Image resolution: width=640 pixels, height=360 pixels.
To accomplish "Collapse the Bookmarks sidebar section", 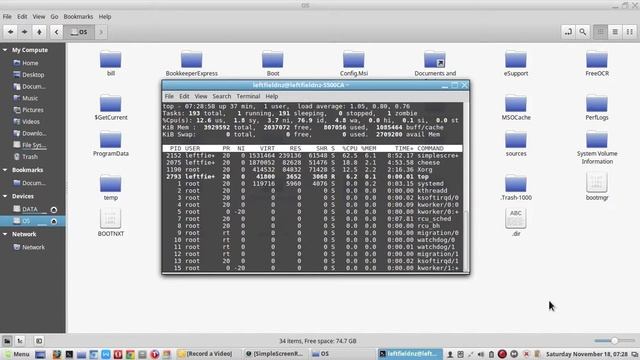I will pyautogui.click(x=5, y=170).
